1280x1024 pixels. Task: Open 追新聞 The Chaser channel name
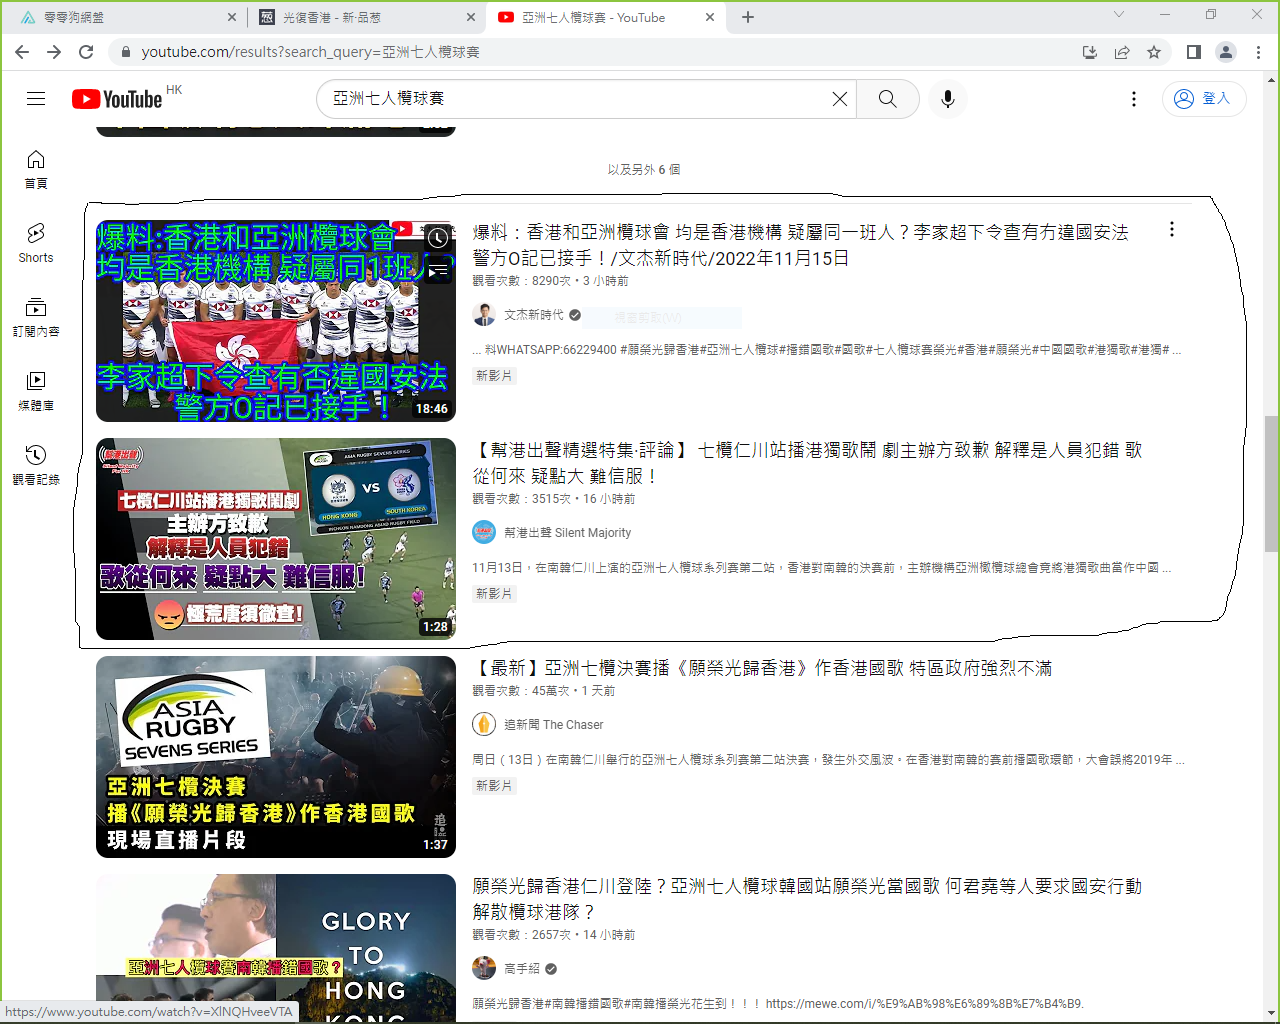click(x=554, y=725)
